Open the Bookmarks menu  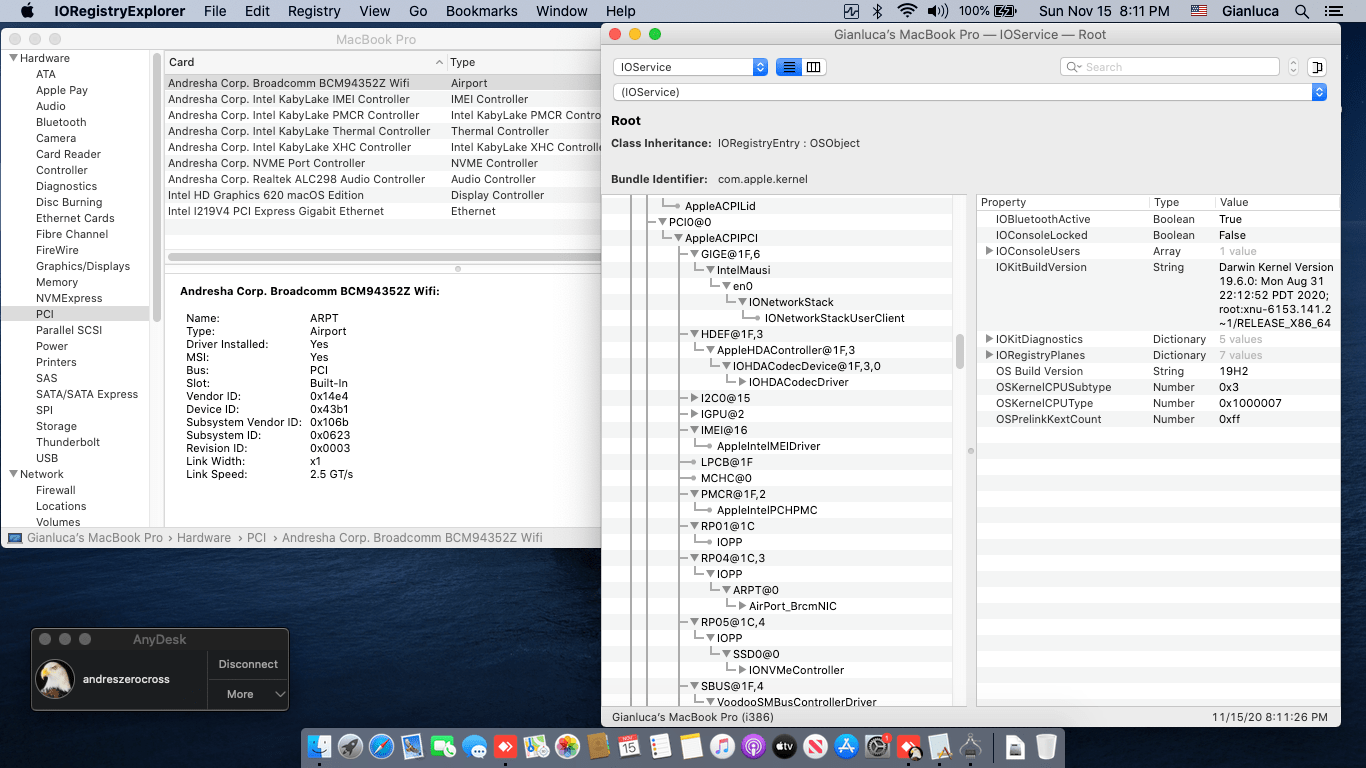tap(482, 11)
